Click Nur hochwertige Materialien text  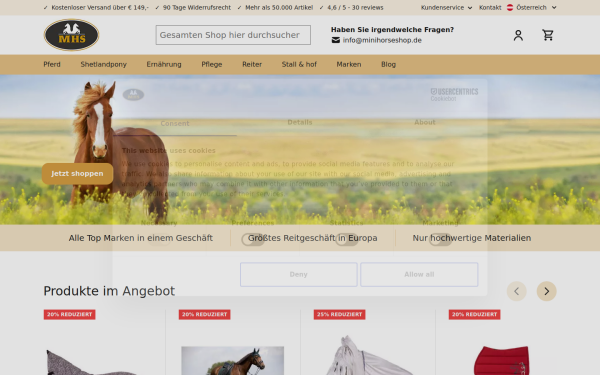tap(472, 238)
